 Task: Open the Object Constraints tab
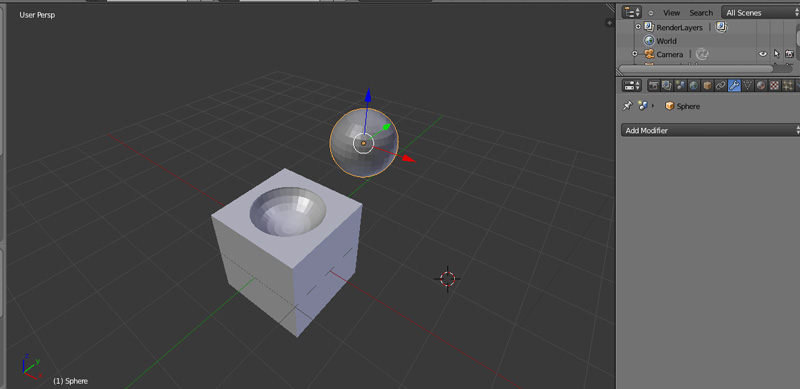720,85
